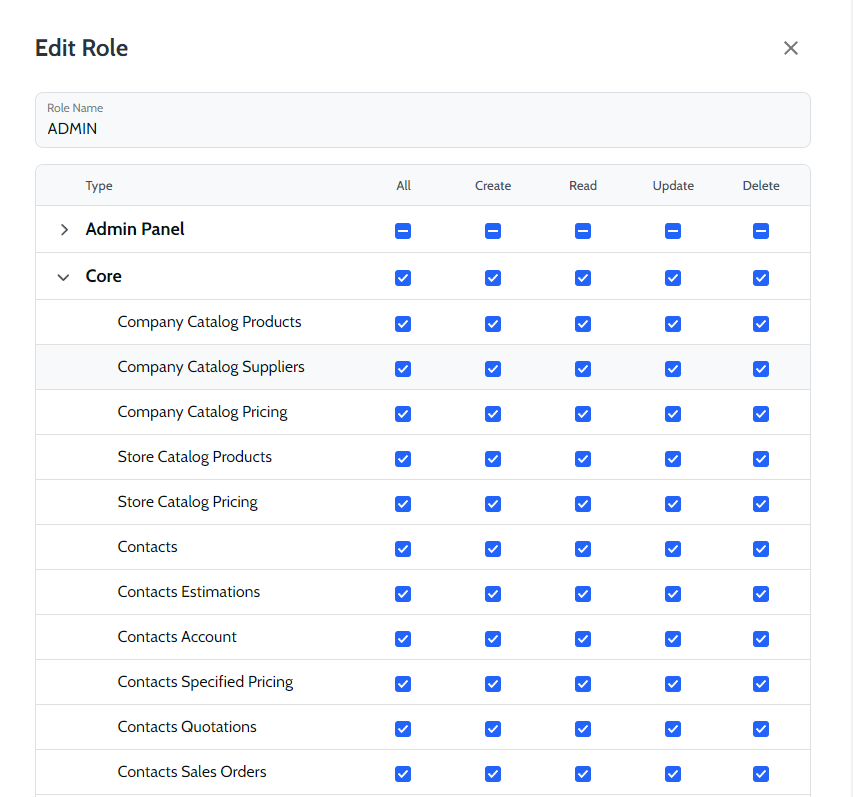Disable Delete for Company Catalog Pricing
This screenshot has height=797, width=853.
(761, 414)
